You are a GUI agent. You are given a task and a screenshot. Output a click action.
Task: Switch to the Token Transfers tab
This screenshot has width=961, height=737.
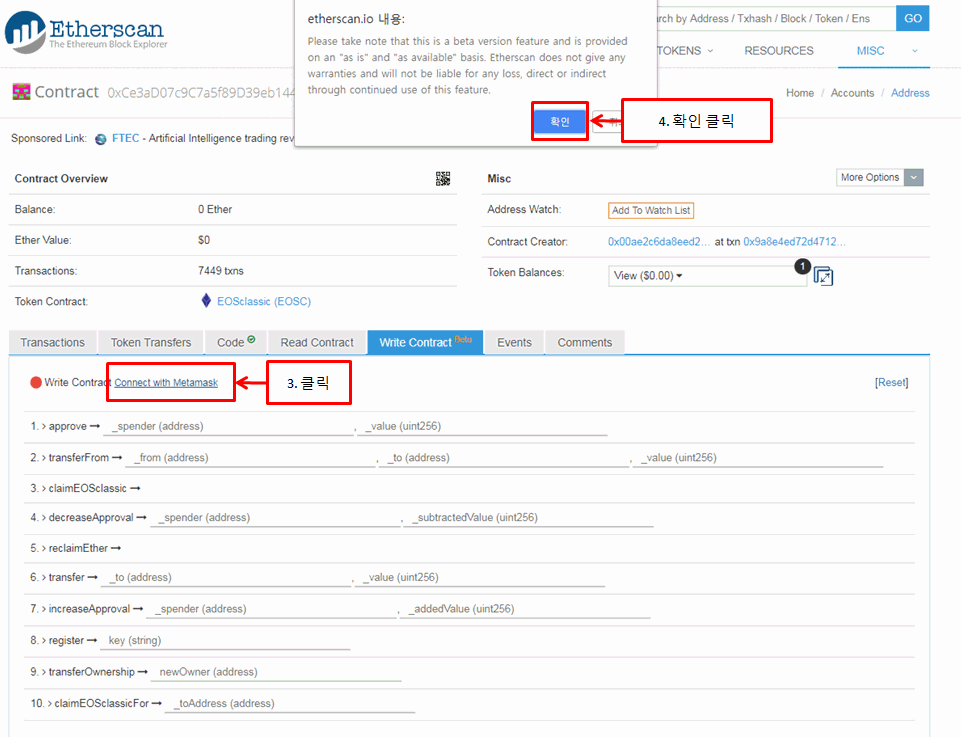(x=151, y=342)
